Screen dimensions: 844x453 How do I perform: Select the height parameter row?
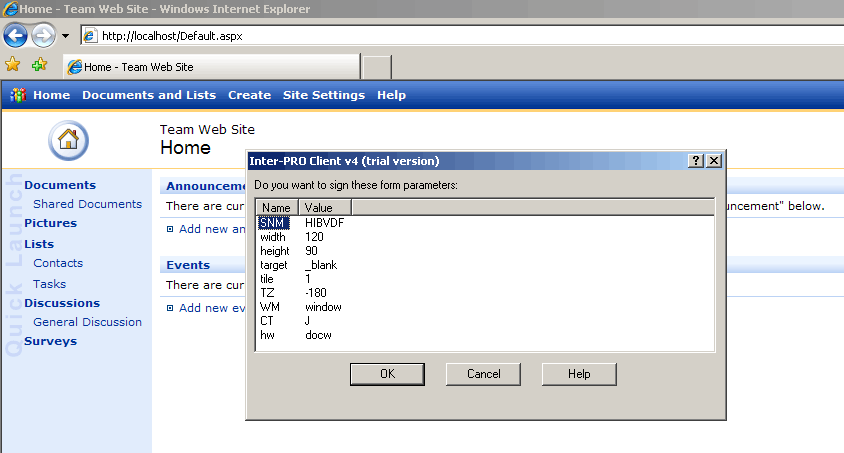pos(485,251)
